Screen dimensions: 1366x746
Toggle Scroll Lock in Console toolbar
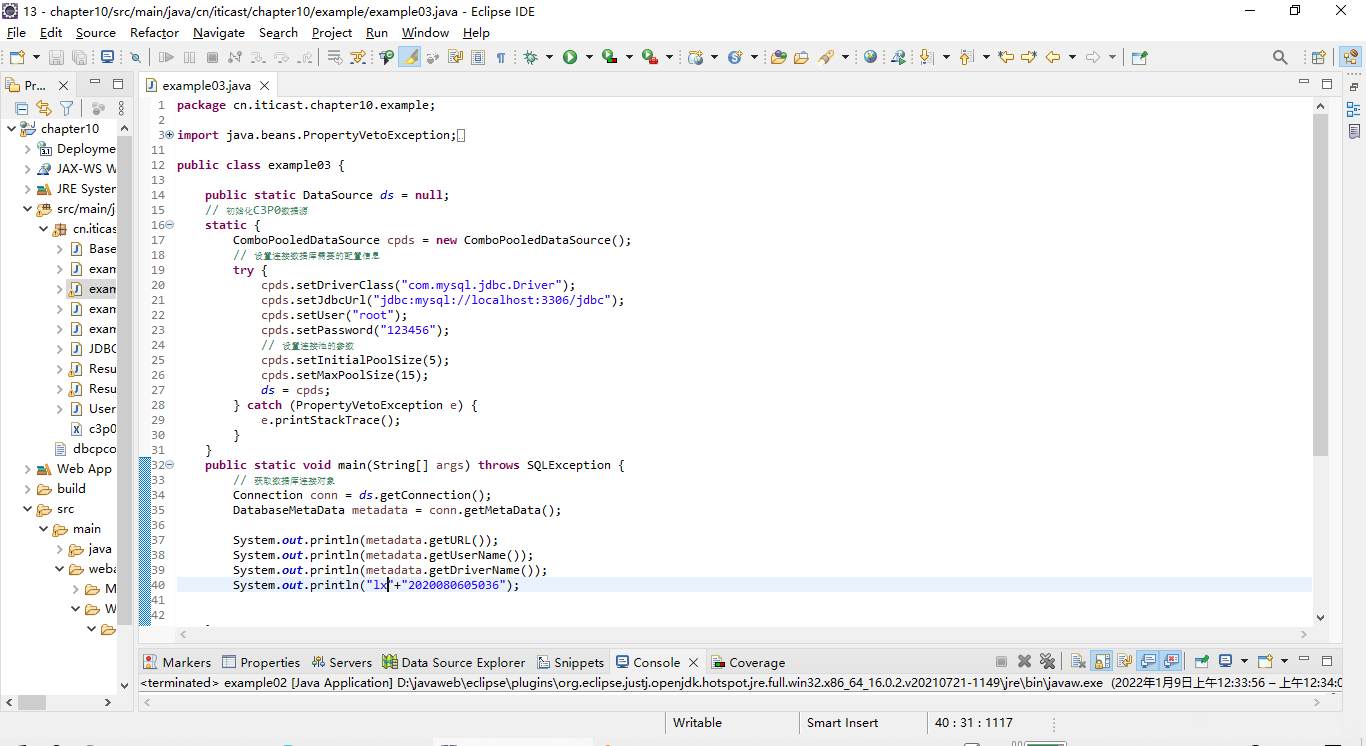[x=1102, y=661]
